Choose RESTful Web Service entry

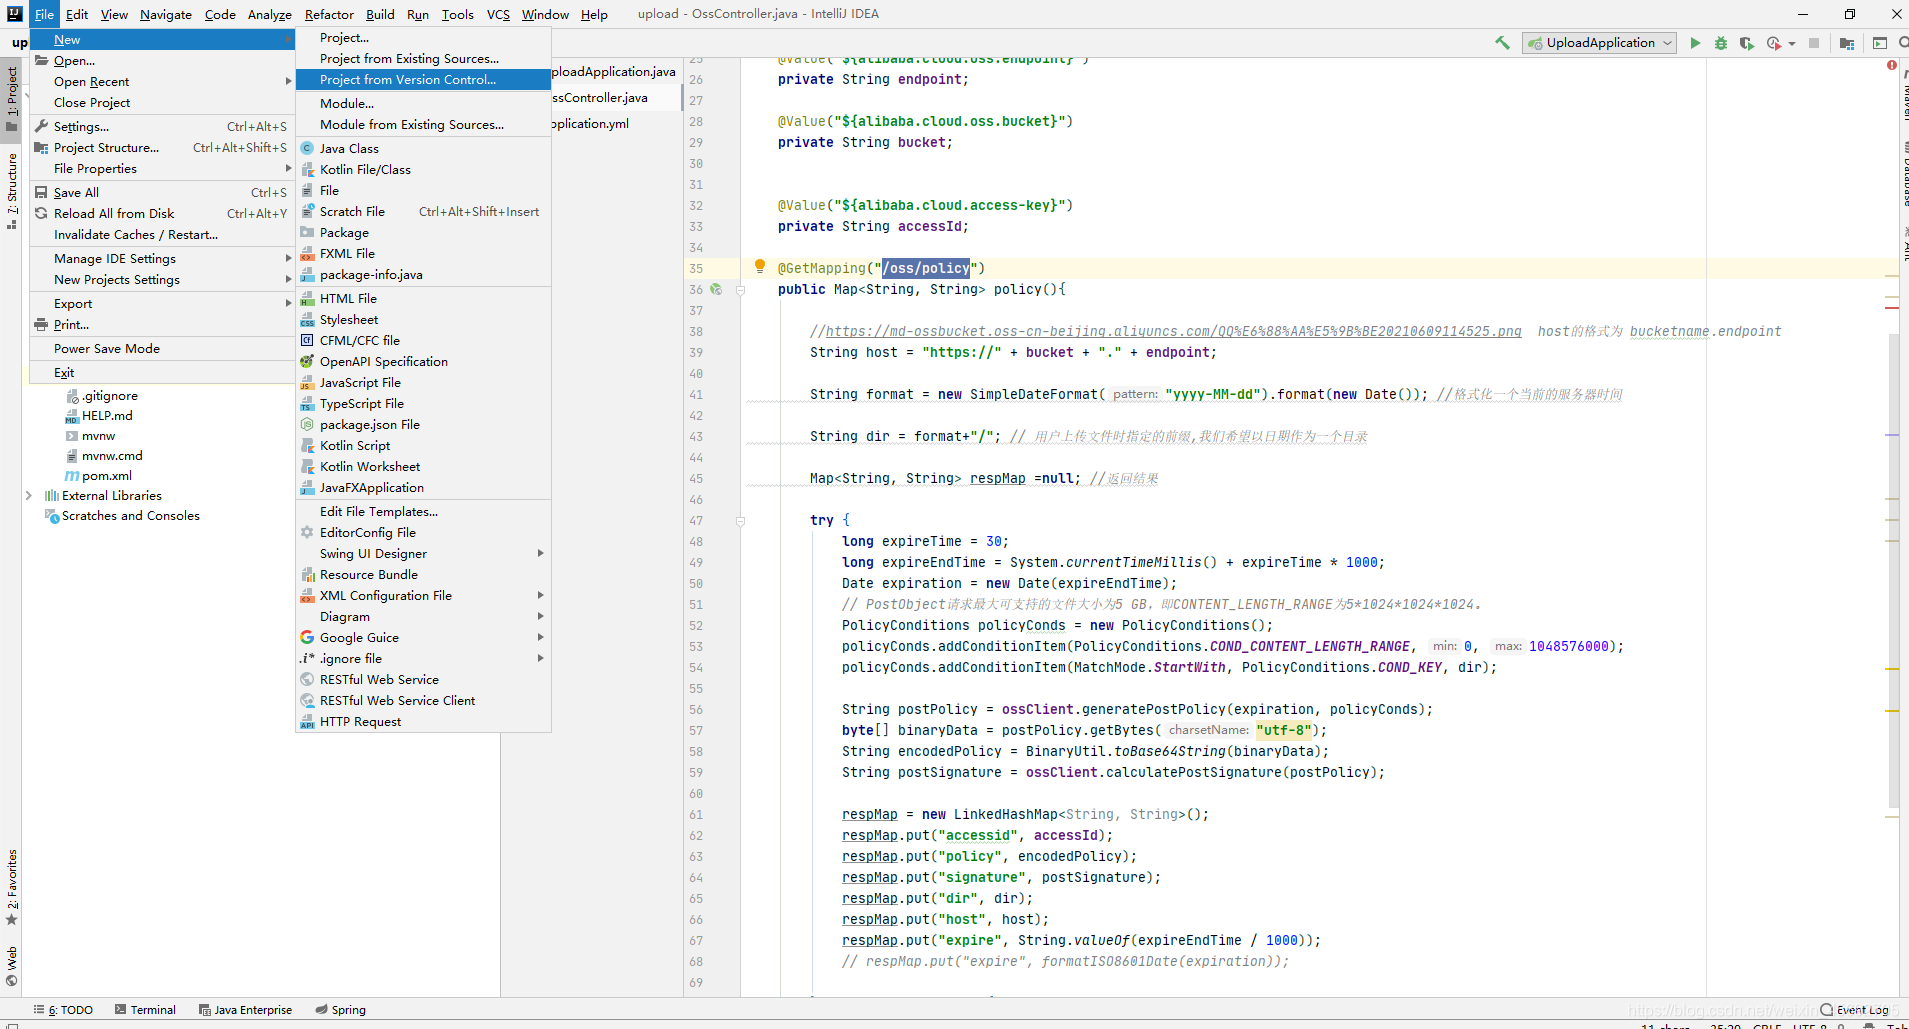pyautogui.click(x=424, y=679)
